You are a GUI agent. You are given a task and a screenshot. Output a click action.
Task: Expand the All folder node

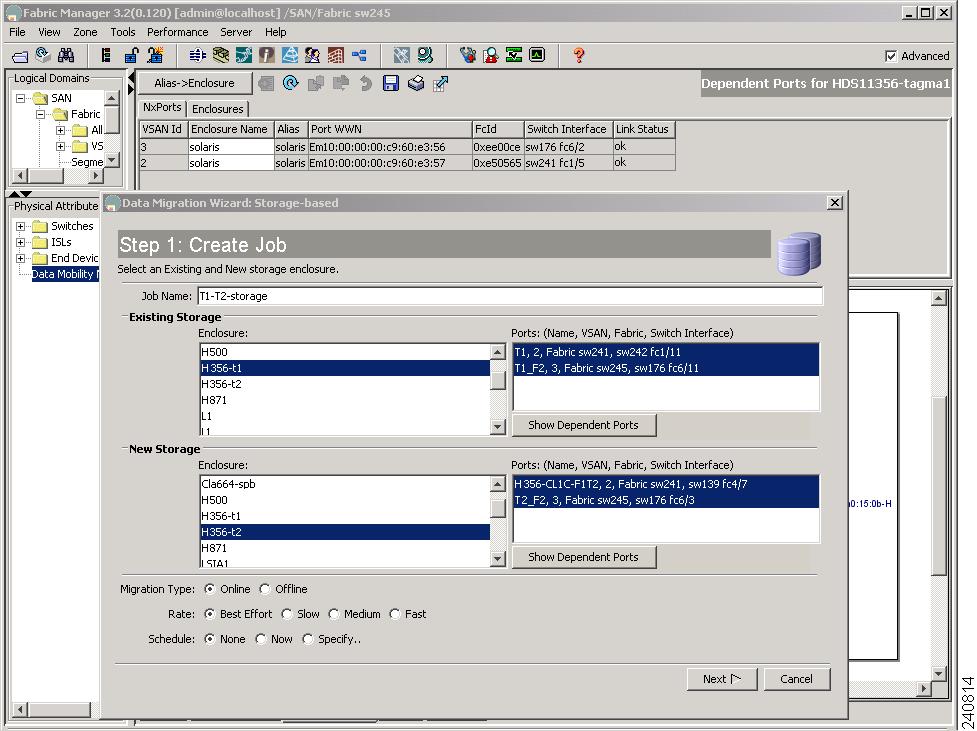point(60,130)
